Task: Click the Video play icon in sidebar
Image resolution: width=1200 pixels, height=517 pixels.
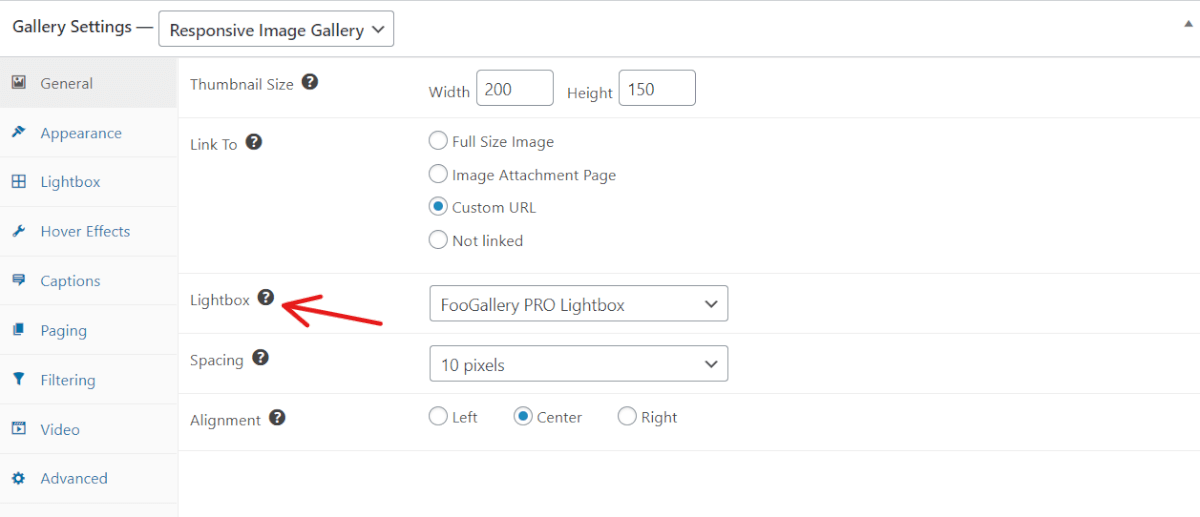Action: pos(18,428)
